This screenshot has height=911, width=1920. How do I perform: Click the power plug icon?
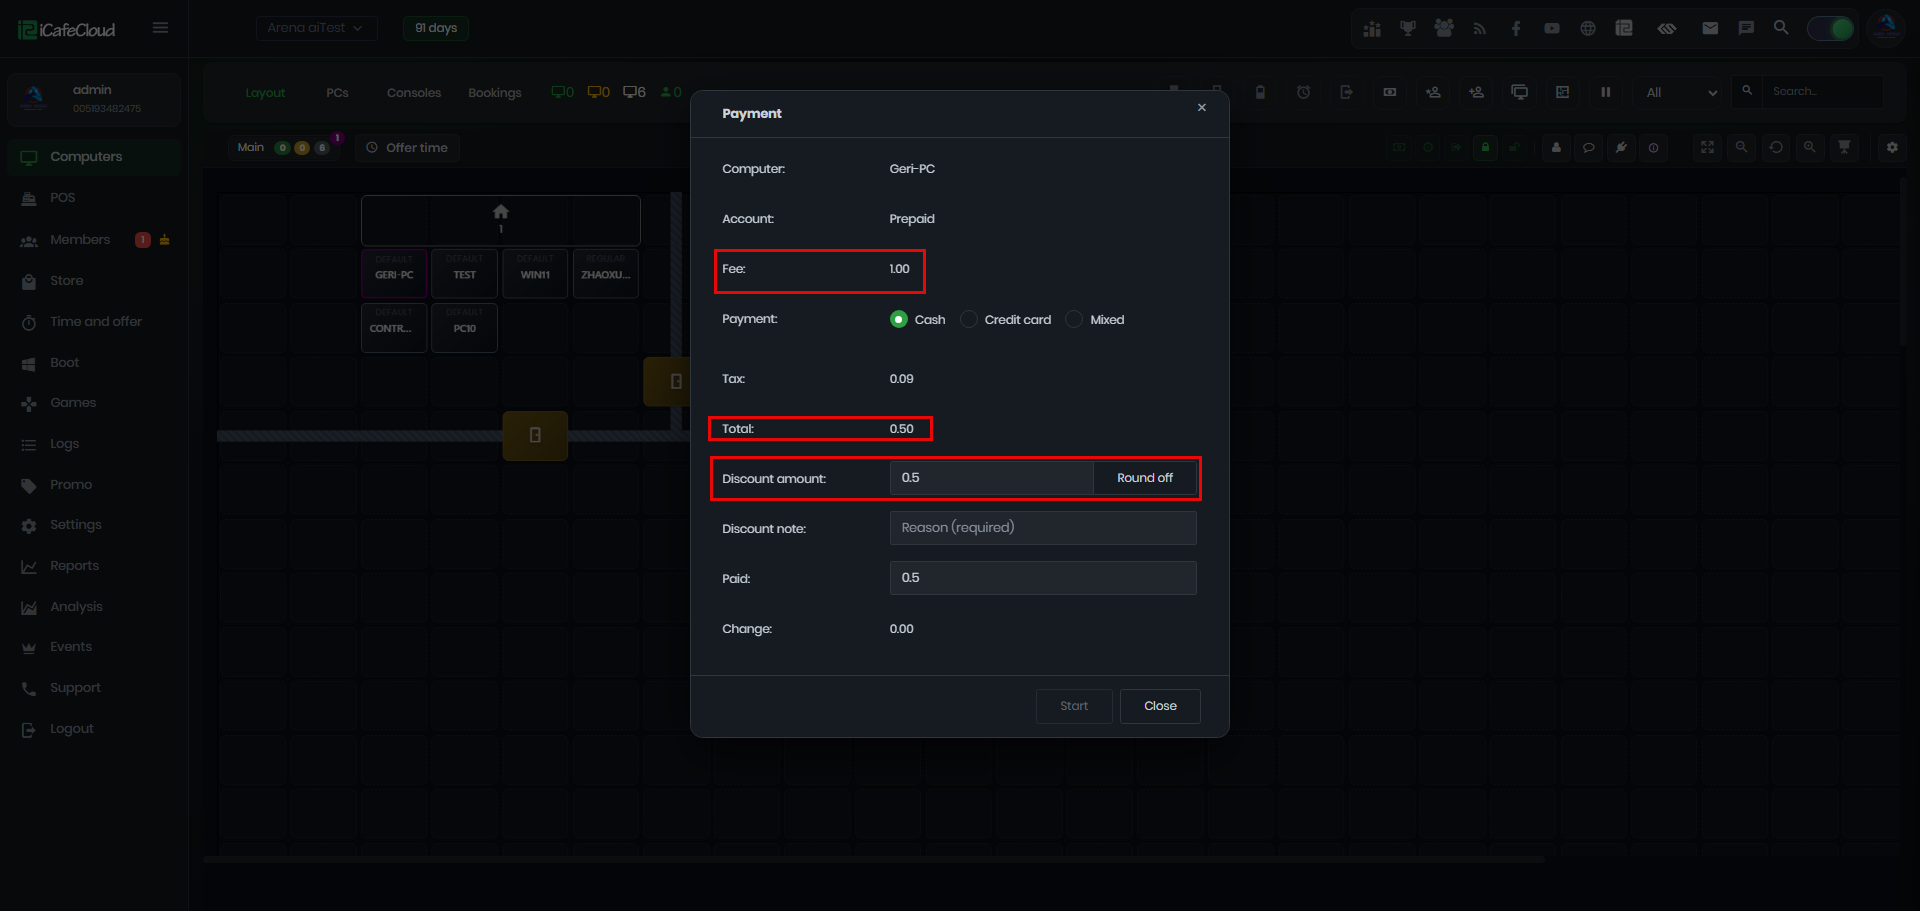point(1622,147)
